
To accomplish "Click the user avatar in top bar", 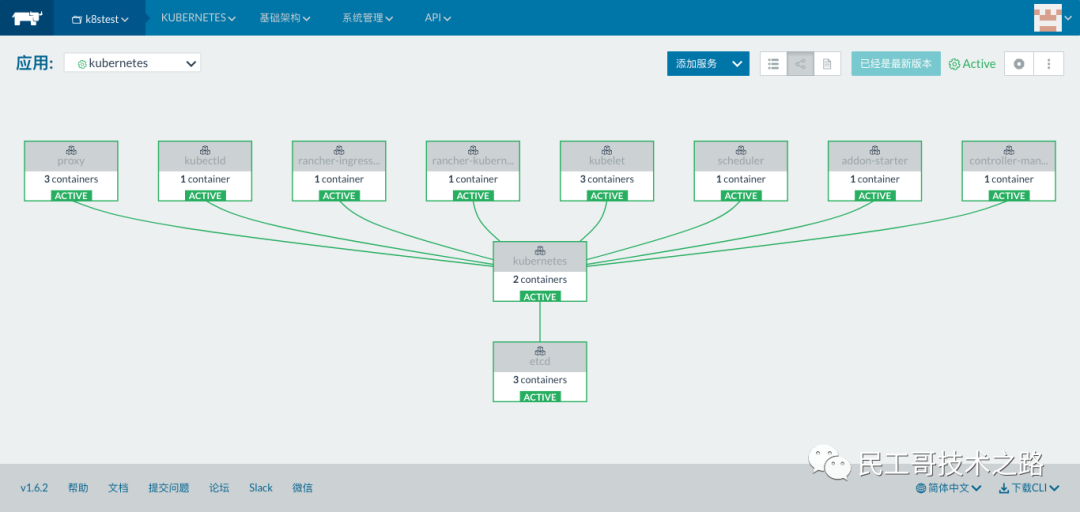I will [1048, 18].
